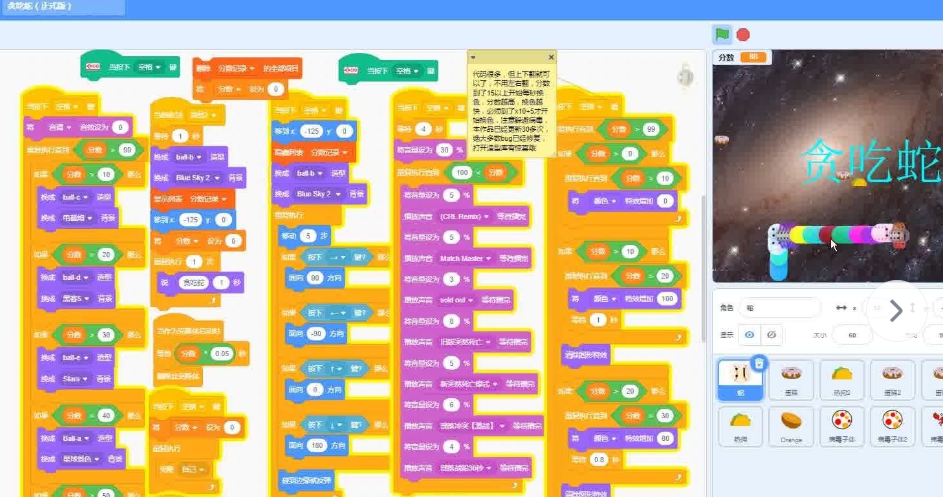Image resolution: width=943 pixels, height=497 pixels.
Task: Click the green flag to run
Action: pyautogui.click(x=721, y=34)
